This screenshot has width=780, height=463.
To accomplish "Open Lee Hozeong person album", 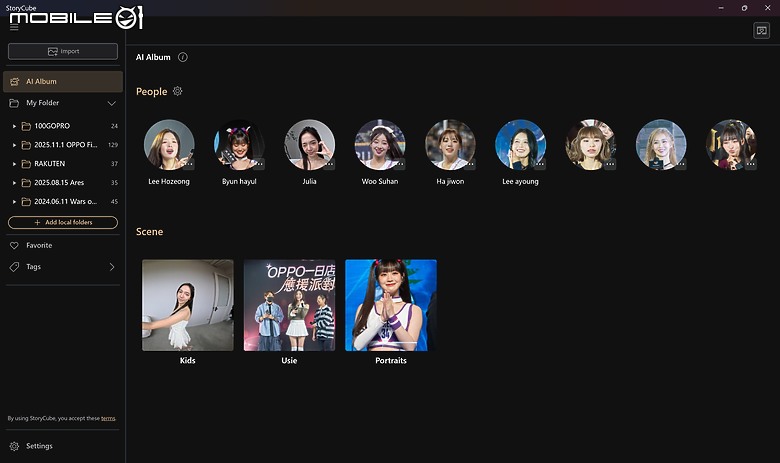I will [169, 145].
